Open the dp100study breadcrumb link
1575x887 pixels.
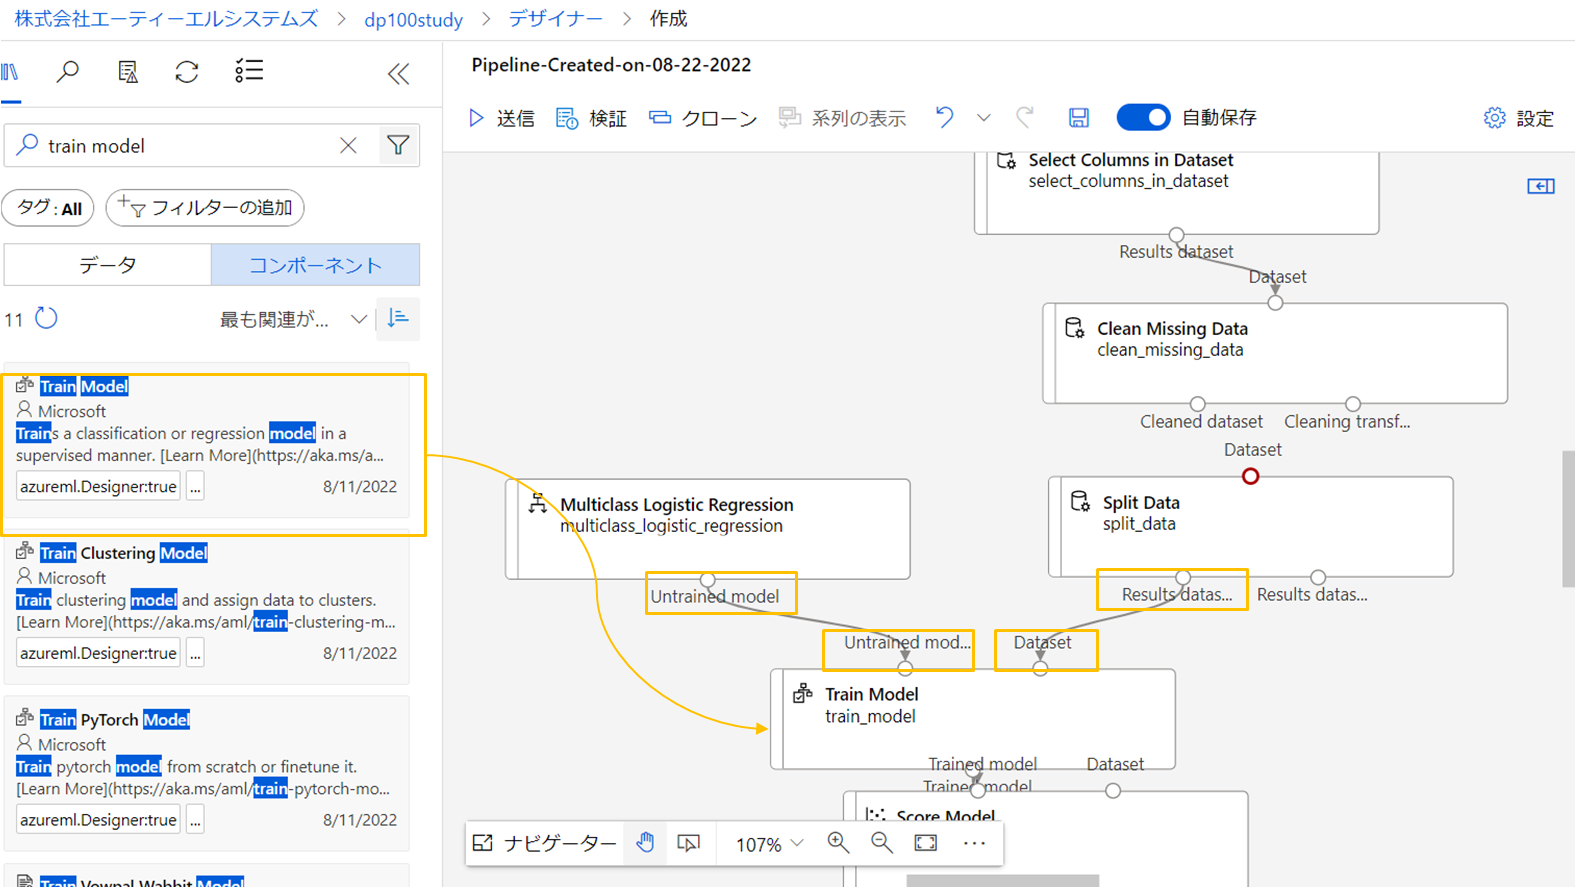(413, 20)
